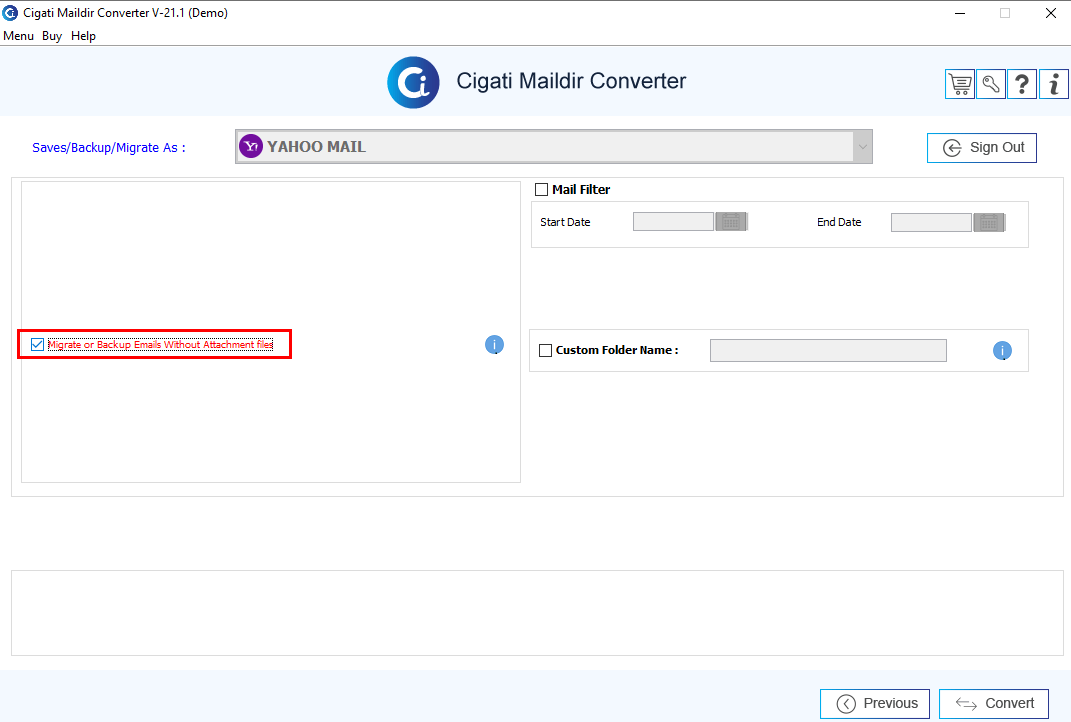Open the Buy menu
The image size is (1071, 722).
52,36
